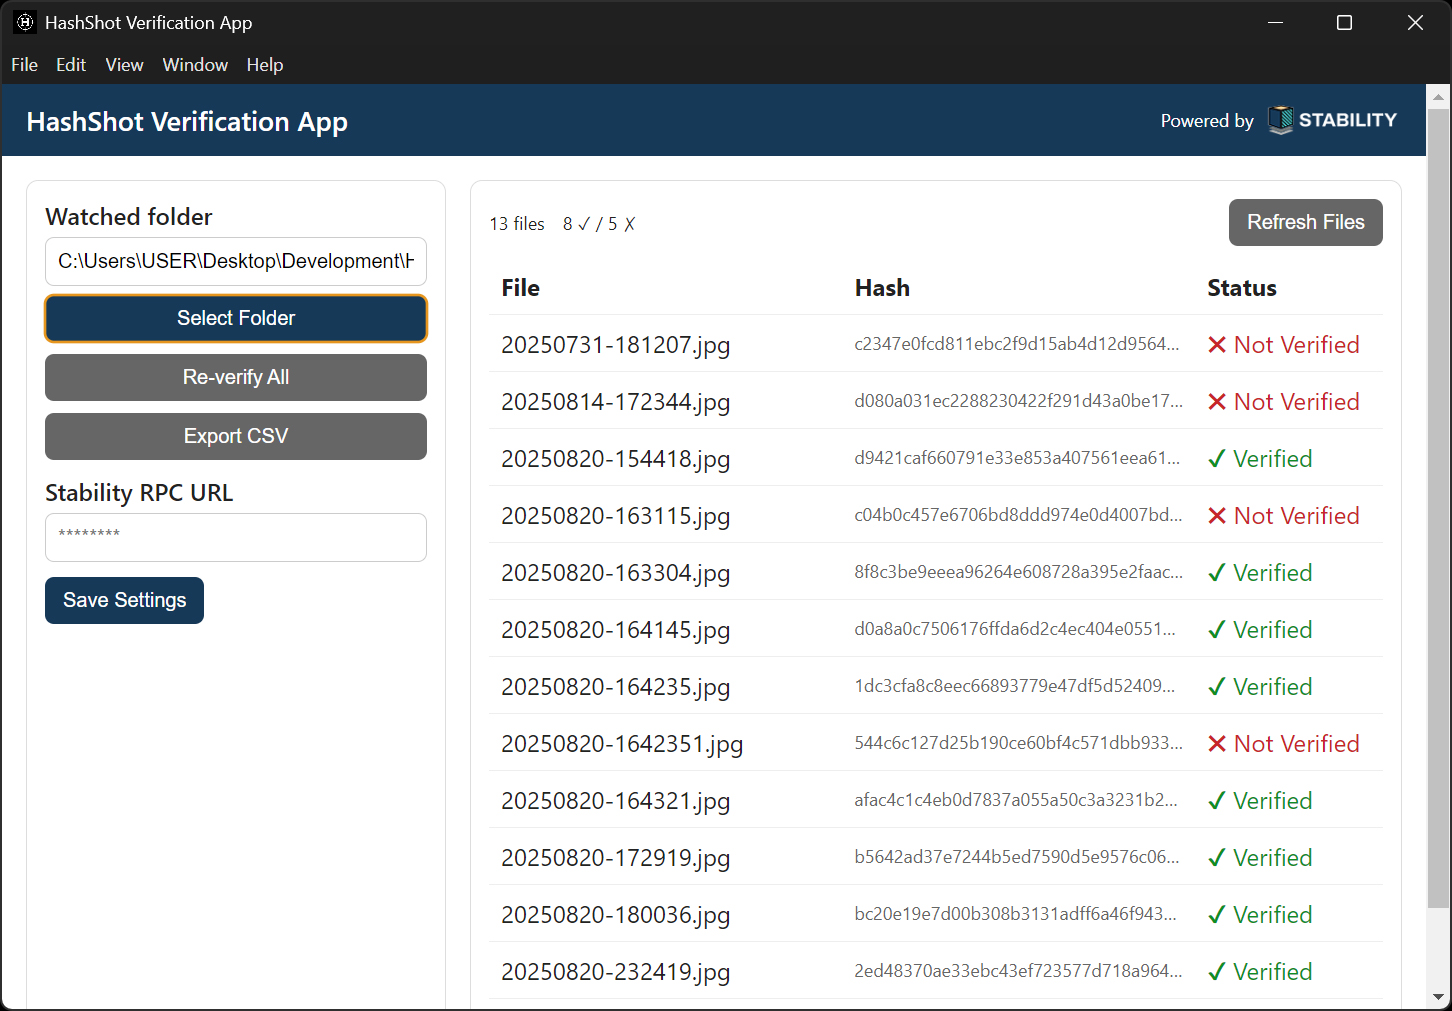Open the Window menu
1452x1011 pixels.
[195, 65]
